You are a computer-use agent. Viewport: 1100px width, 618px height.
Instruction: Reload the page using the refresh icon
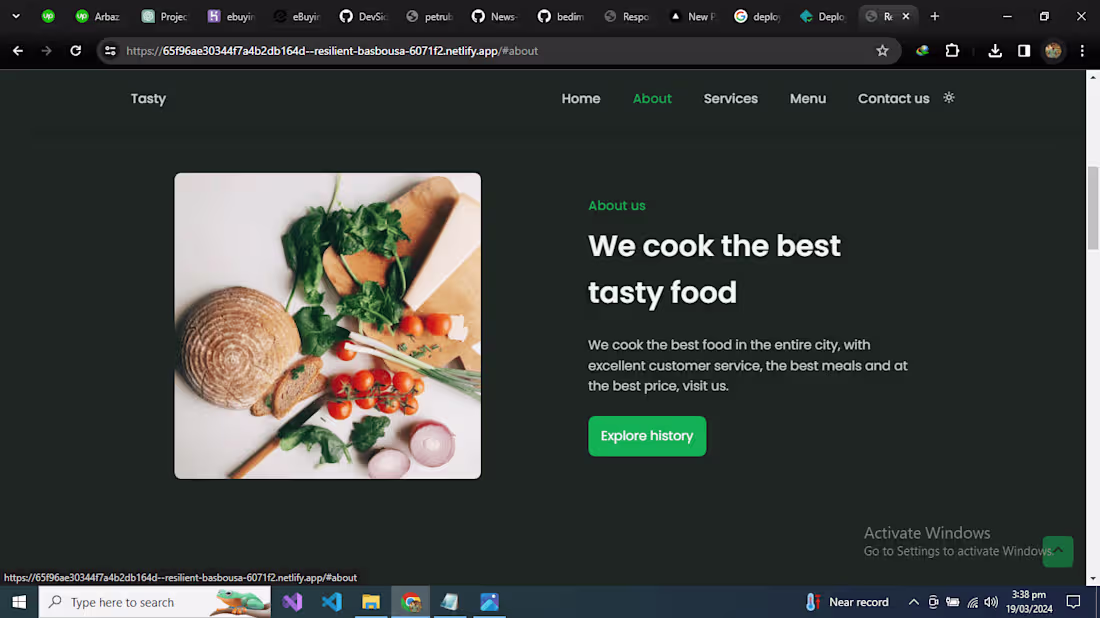pyautogui.click(x=76, y=50)
